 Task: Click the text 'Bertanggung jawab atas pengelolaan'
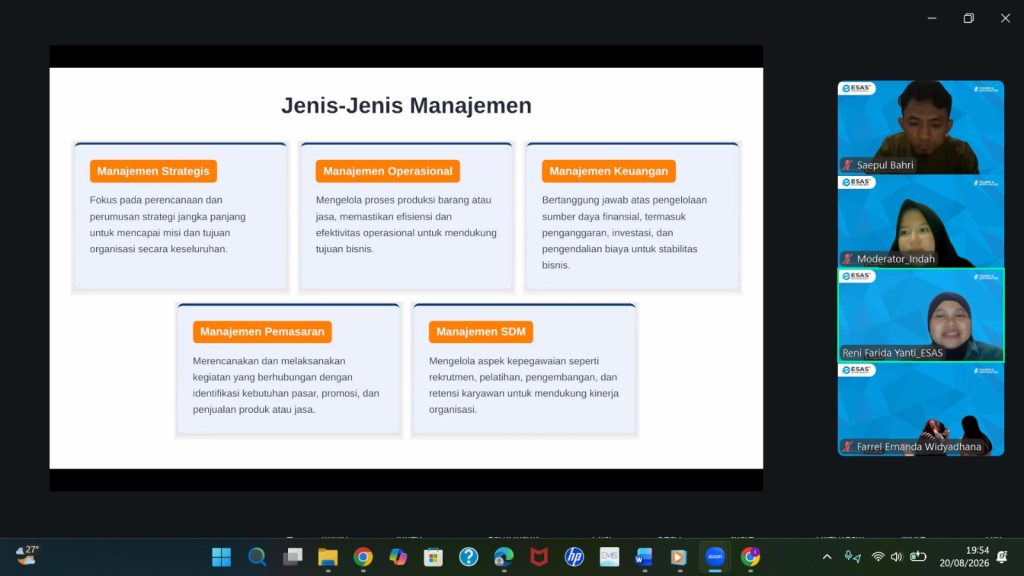point(624,200)
